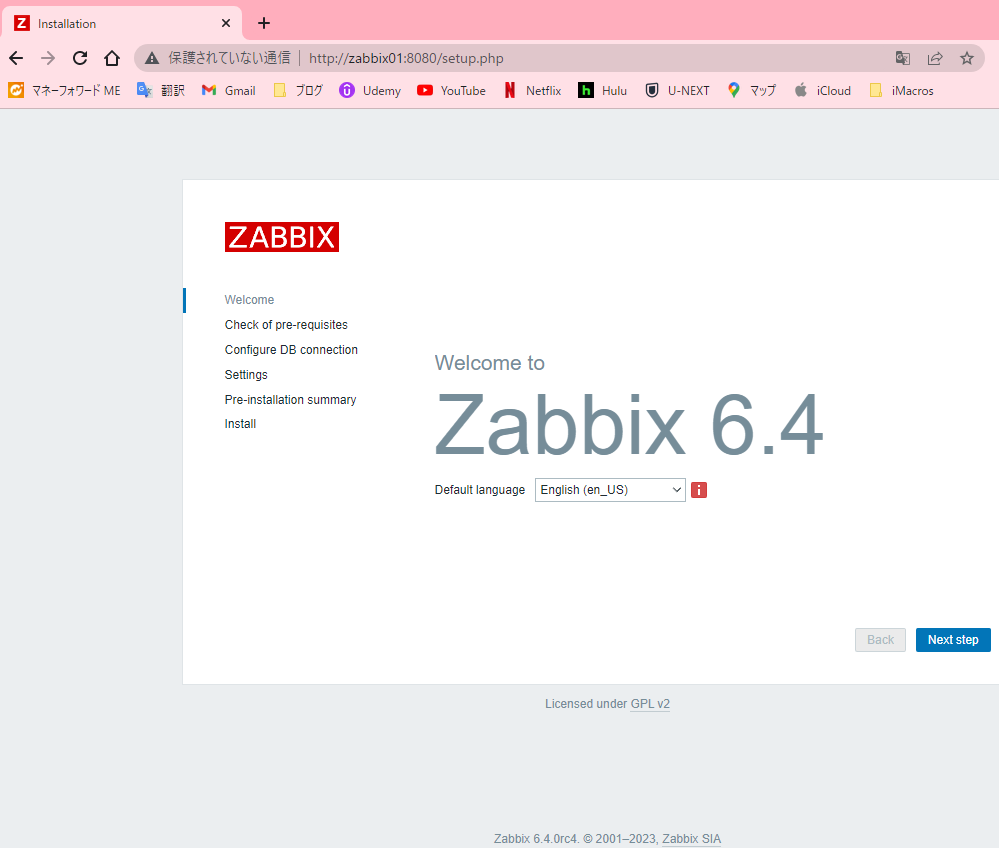
Task: Click the Zabbix logo
Action: tap(281, 237)
